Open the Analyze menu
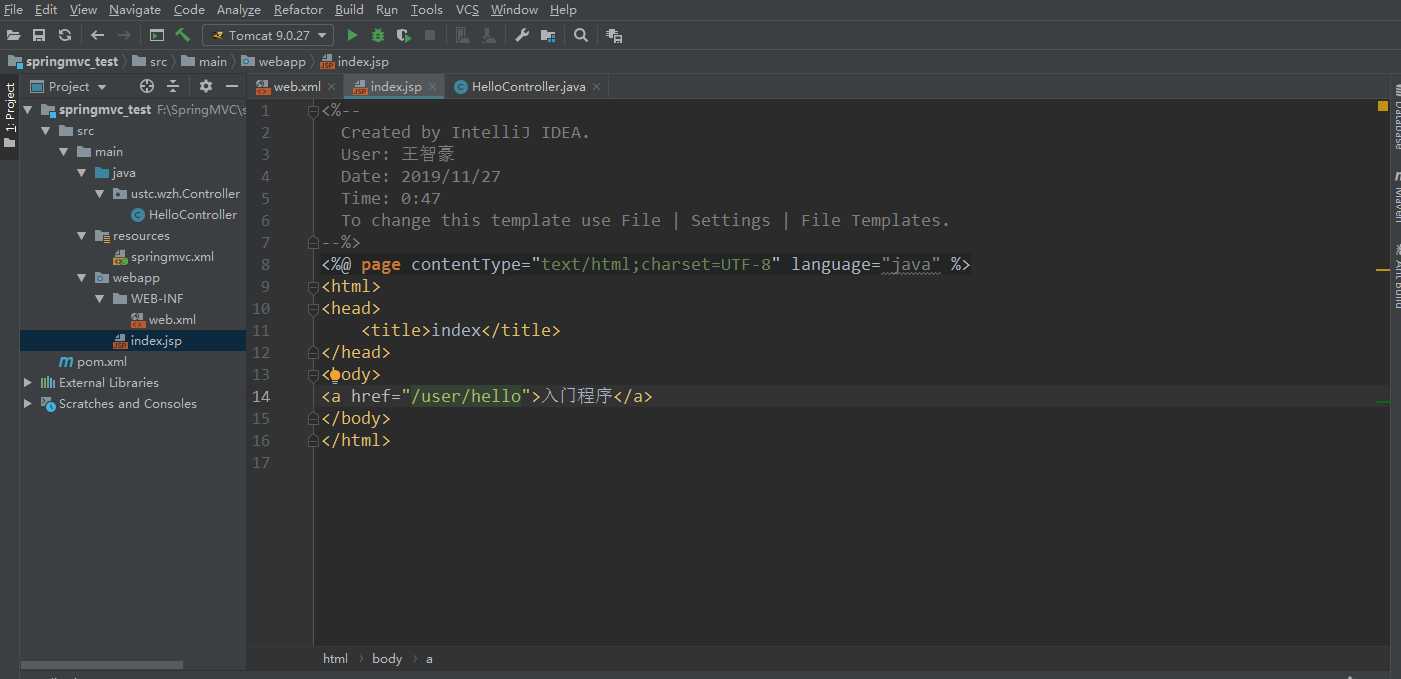Image resolution: width=1401 pixels, height=679 pixels. [x=239, y=9]
